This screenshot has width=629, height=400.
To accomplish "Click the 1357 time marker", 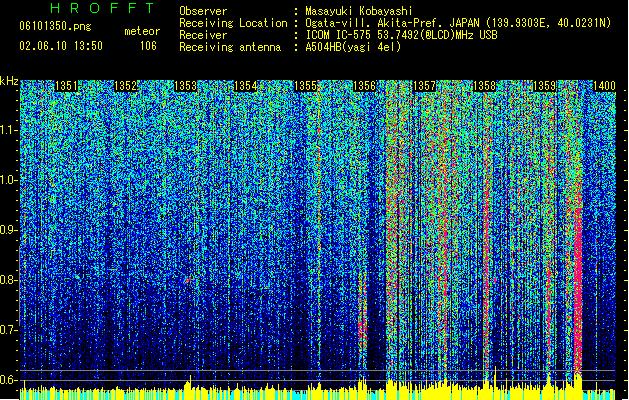I will pyautogui.click(x=424, y=86).
